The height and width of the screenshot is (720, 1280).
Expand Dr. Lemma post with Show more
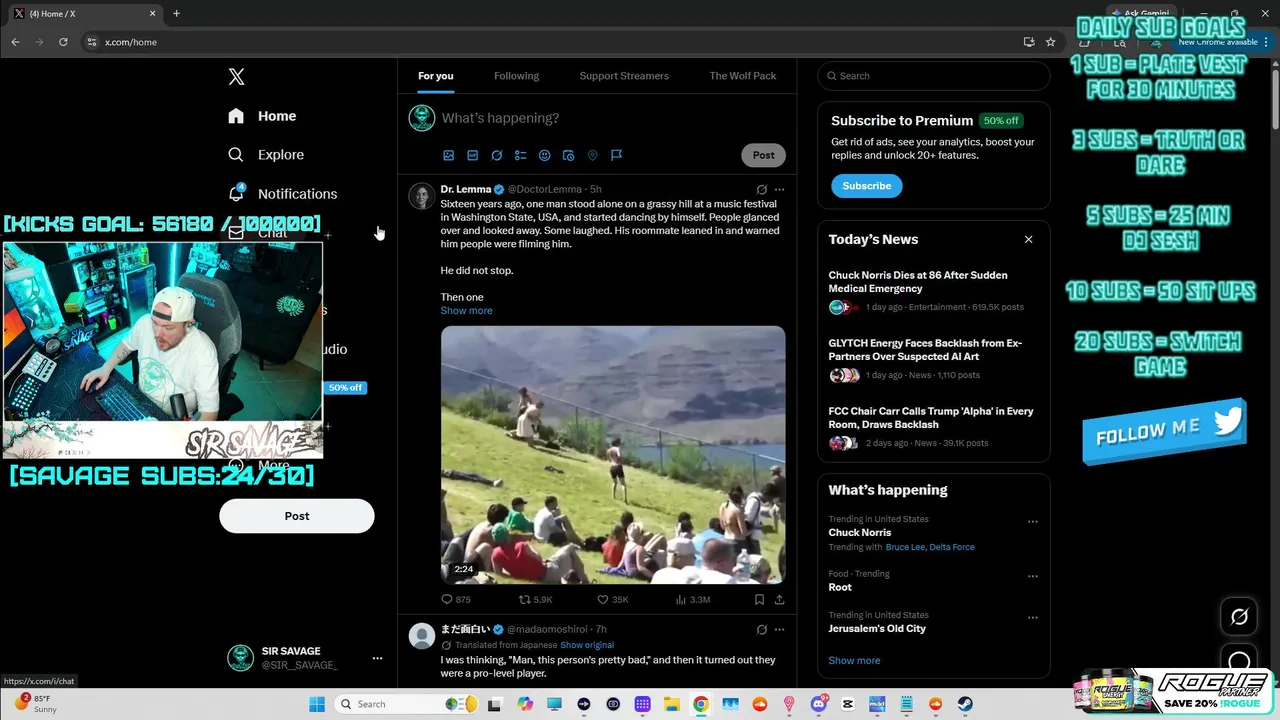(x=466, y=311)
